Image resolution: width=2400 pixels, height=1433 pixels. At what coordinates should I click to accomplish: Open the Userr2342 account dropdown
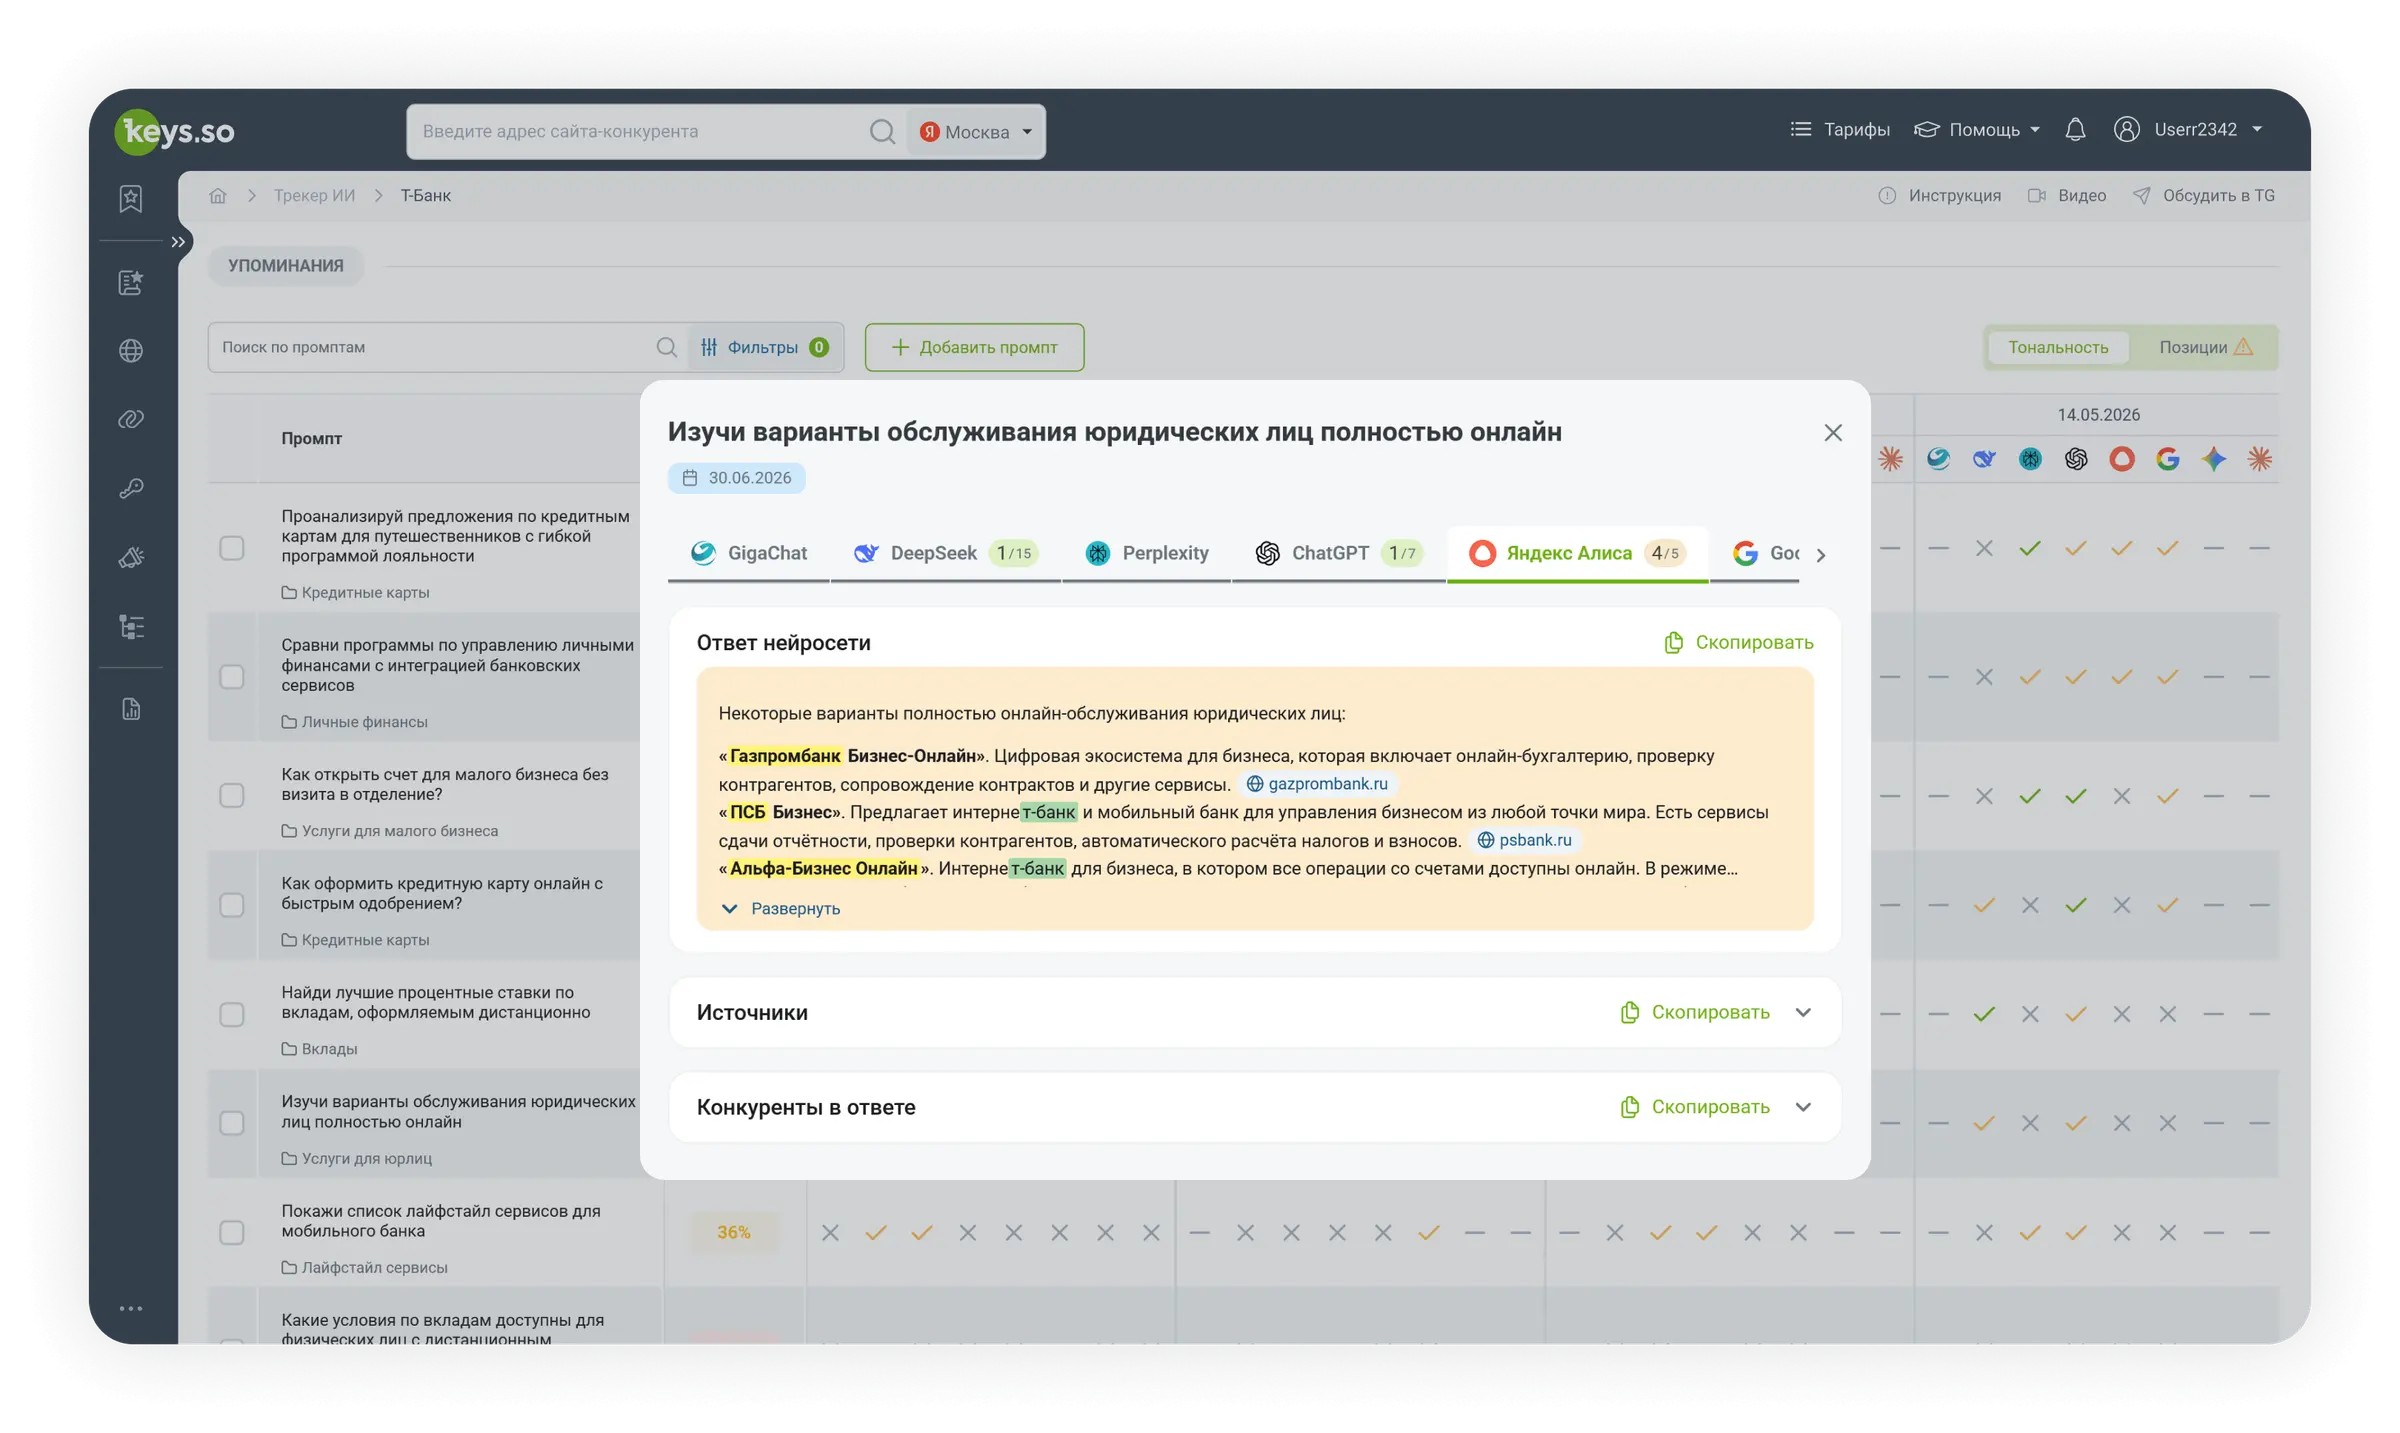[2187, 130]
